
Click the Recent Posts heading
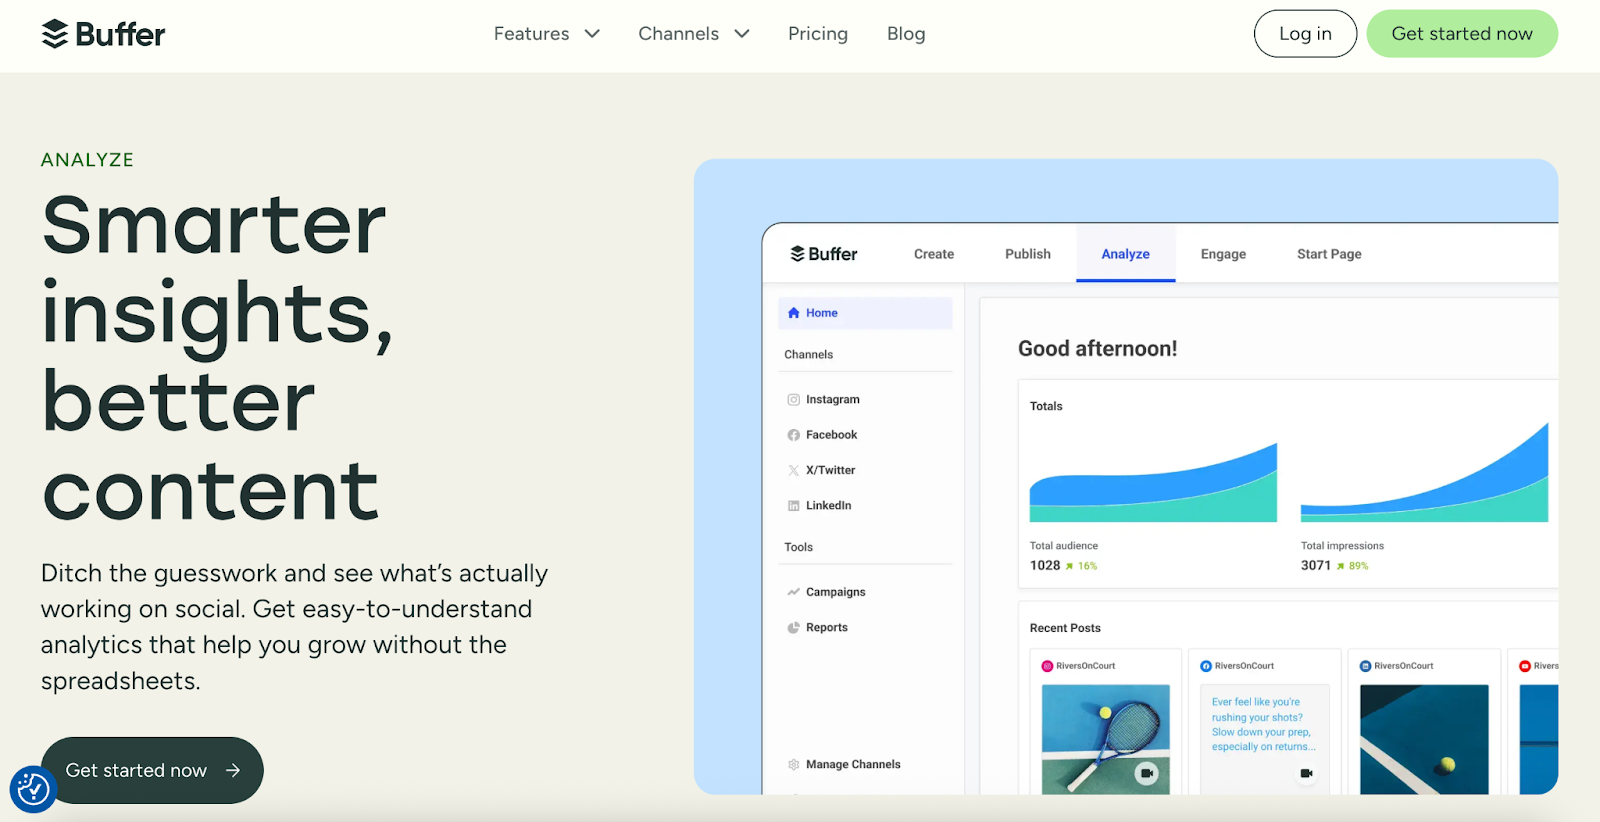(1065, 628)
